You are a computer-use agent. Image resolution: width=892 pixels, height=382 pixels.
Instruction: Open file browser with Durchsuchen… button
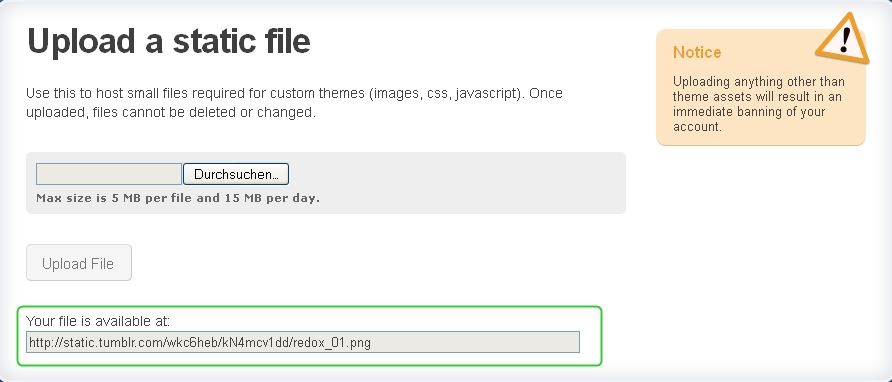coord(236,174)
